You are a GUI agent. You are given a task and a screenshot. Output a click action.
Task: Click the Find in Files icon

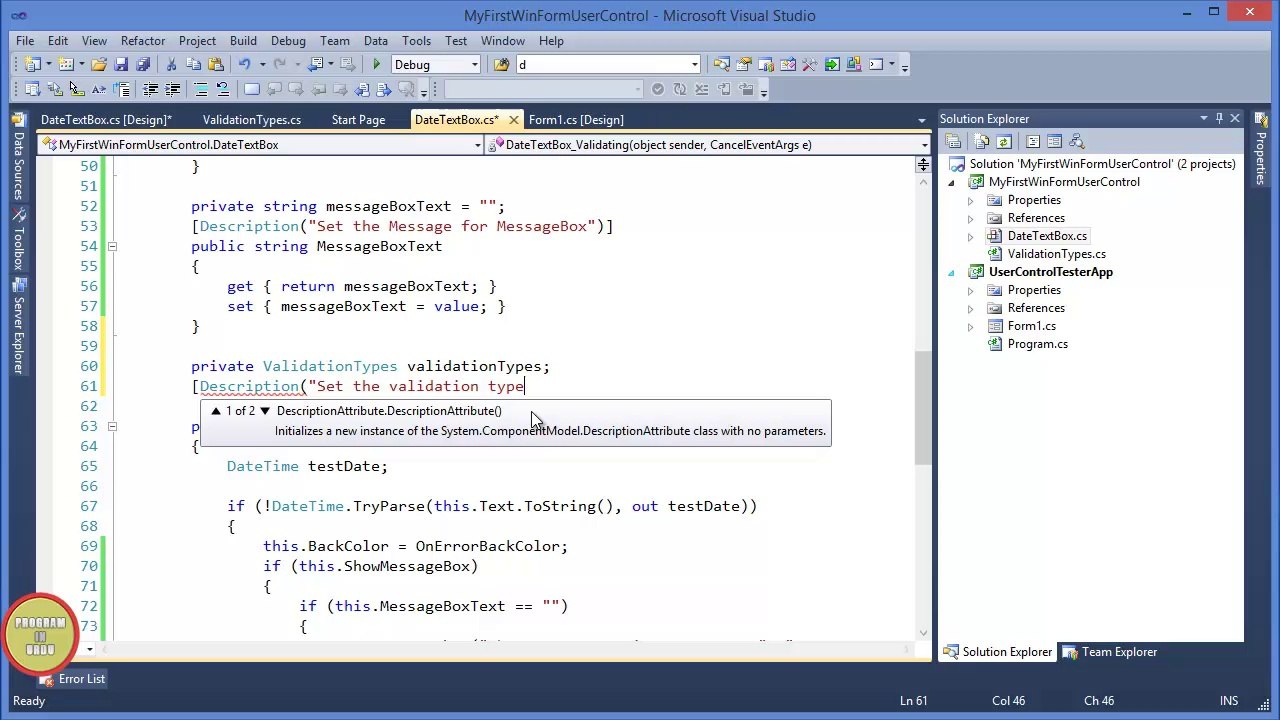coord(501,65)
